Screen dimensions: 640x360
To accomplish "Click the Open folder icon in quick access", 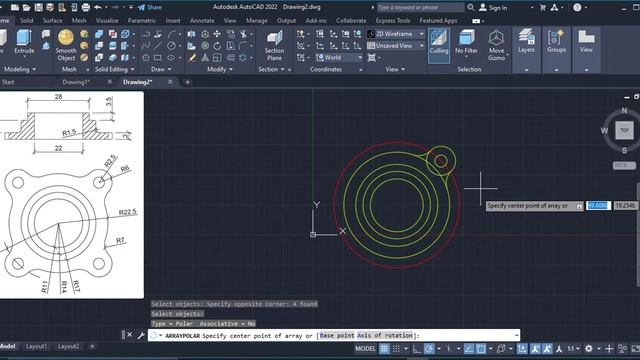I will coord(27,7).
